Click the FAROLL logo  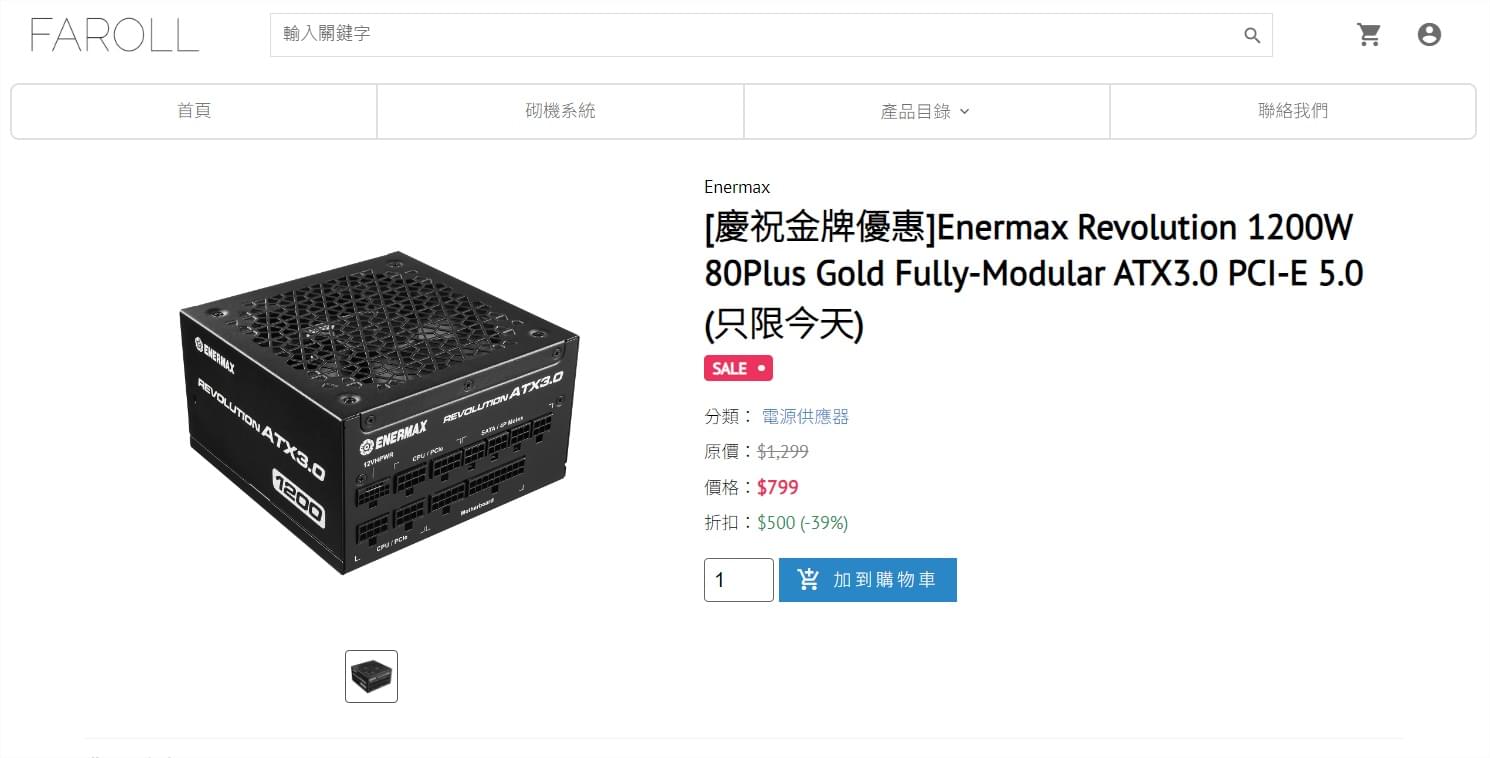114,35
